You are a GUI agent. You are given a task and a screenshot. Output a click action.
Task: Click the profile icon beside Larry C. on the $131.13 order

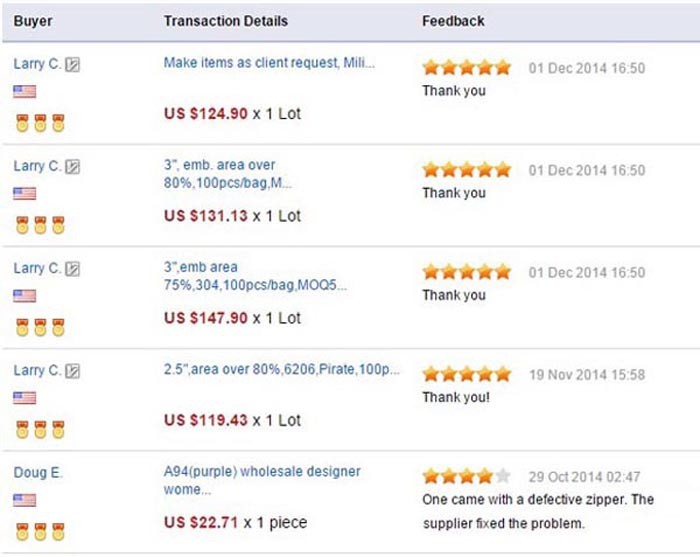click(73, 167)
